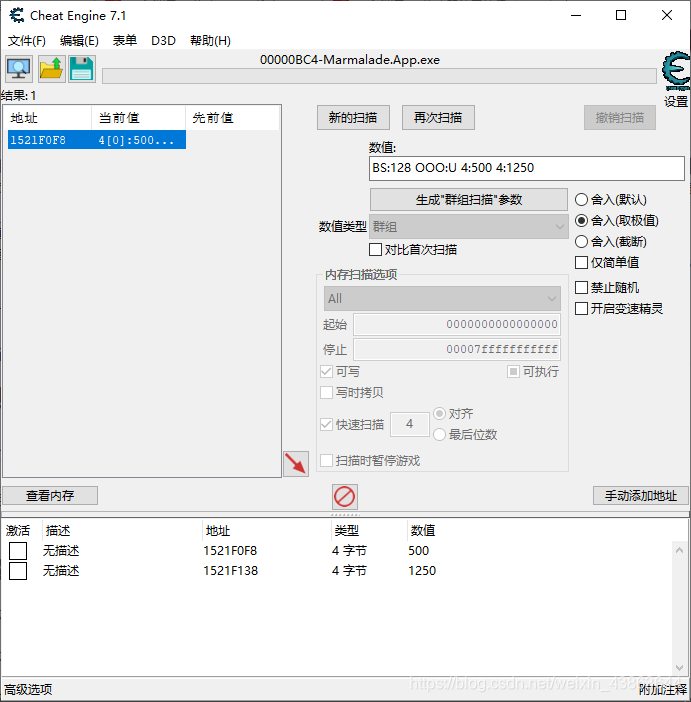This screenshot has width=691, height=702.
Task: Expand the memory region All dropdown
Action: point(442,299)
